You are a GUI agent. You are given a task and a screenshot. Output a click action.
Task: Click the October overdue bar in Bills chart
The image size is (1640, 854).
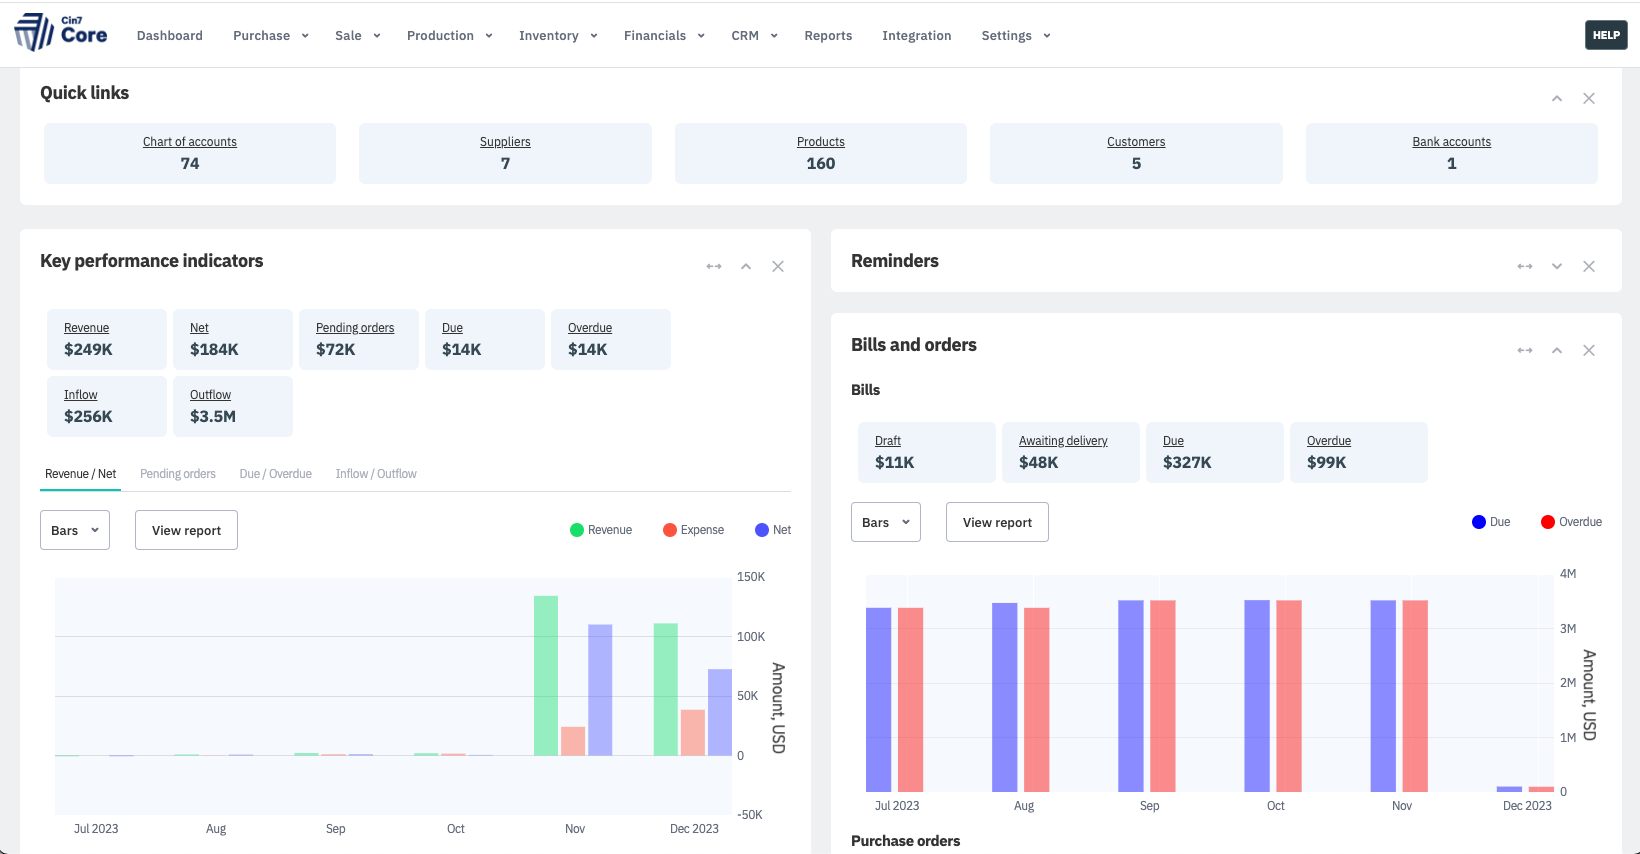pos(1289,696)
